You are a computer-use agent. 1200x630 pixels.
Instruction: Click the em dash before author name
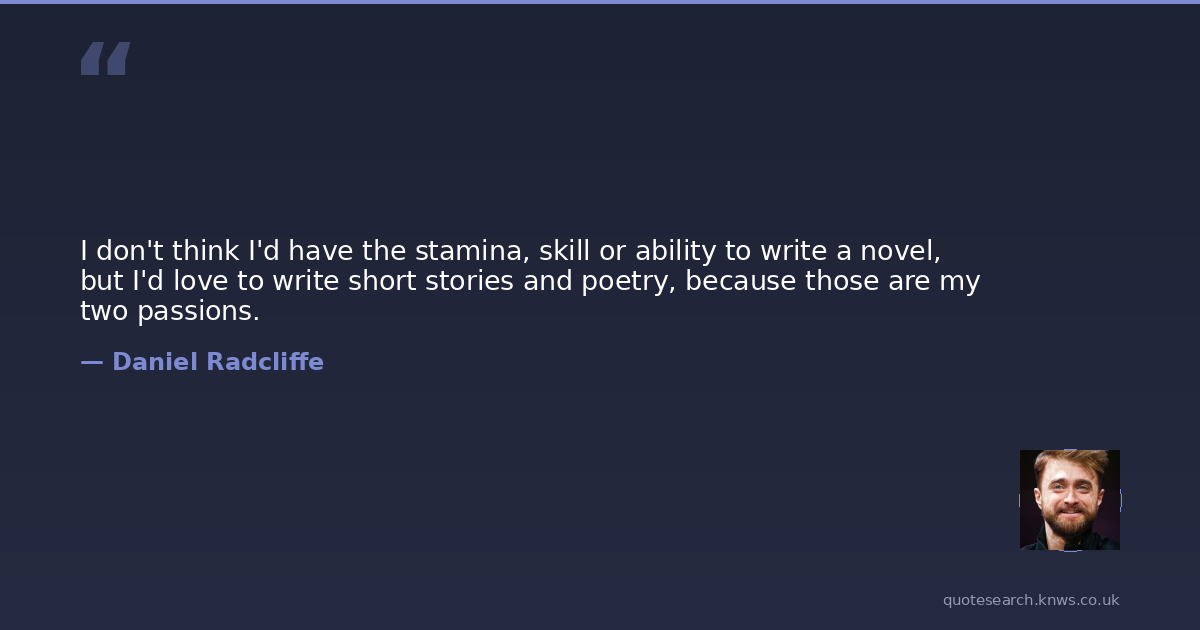tap(91, 362)
